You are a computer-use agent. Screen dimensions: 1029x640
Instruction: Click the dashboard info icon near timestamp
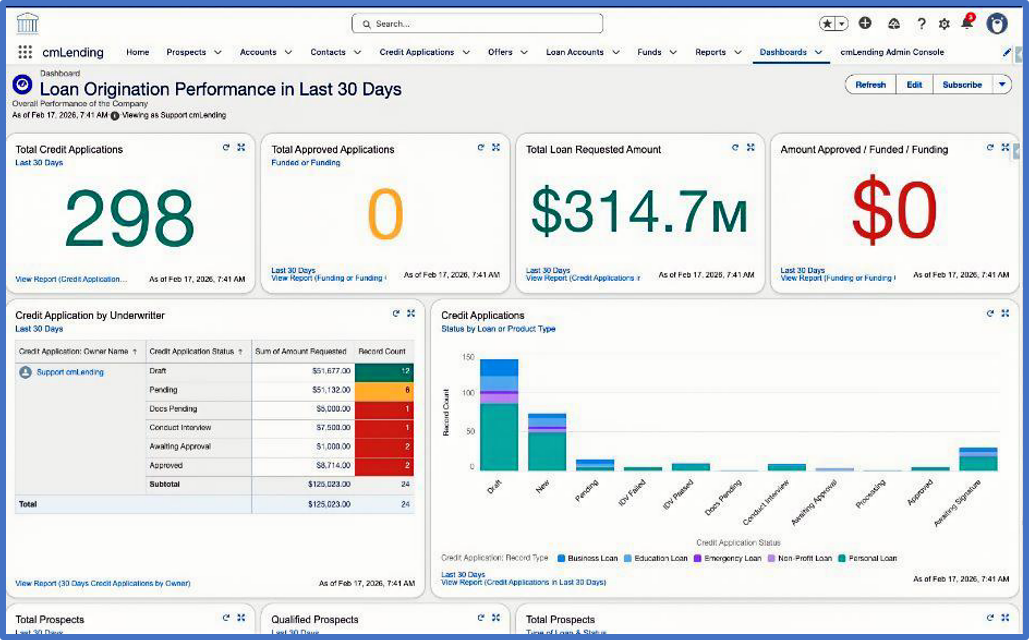[115, 116]
